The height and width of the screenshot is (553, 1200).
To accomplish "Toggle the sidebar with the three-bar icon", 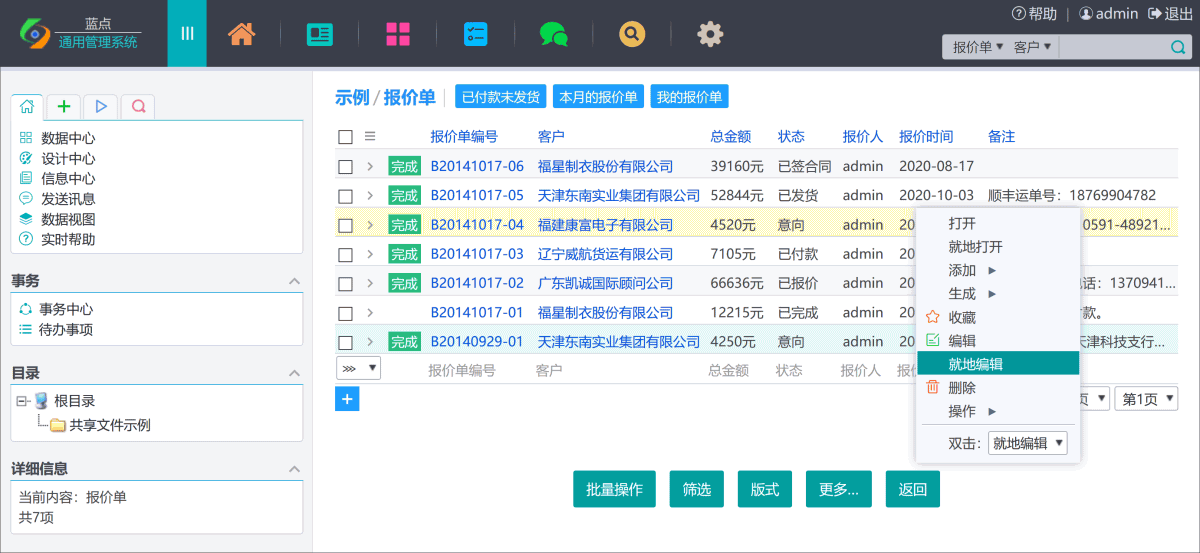I will point(187,34).
